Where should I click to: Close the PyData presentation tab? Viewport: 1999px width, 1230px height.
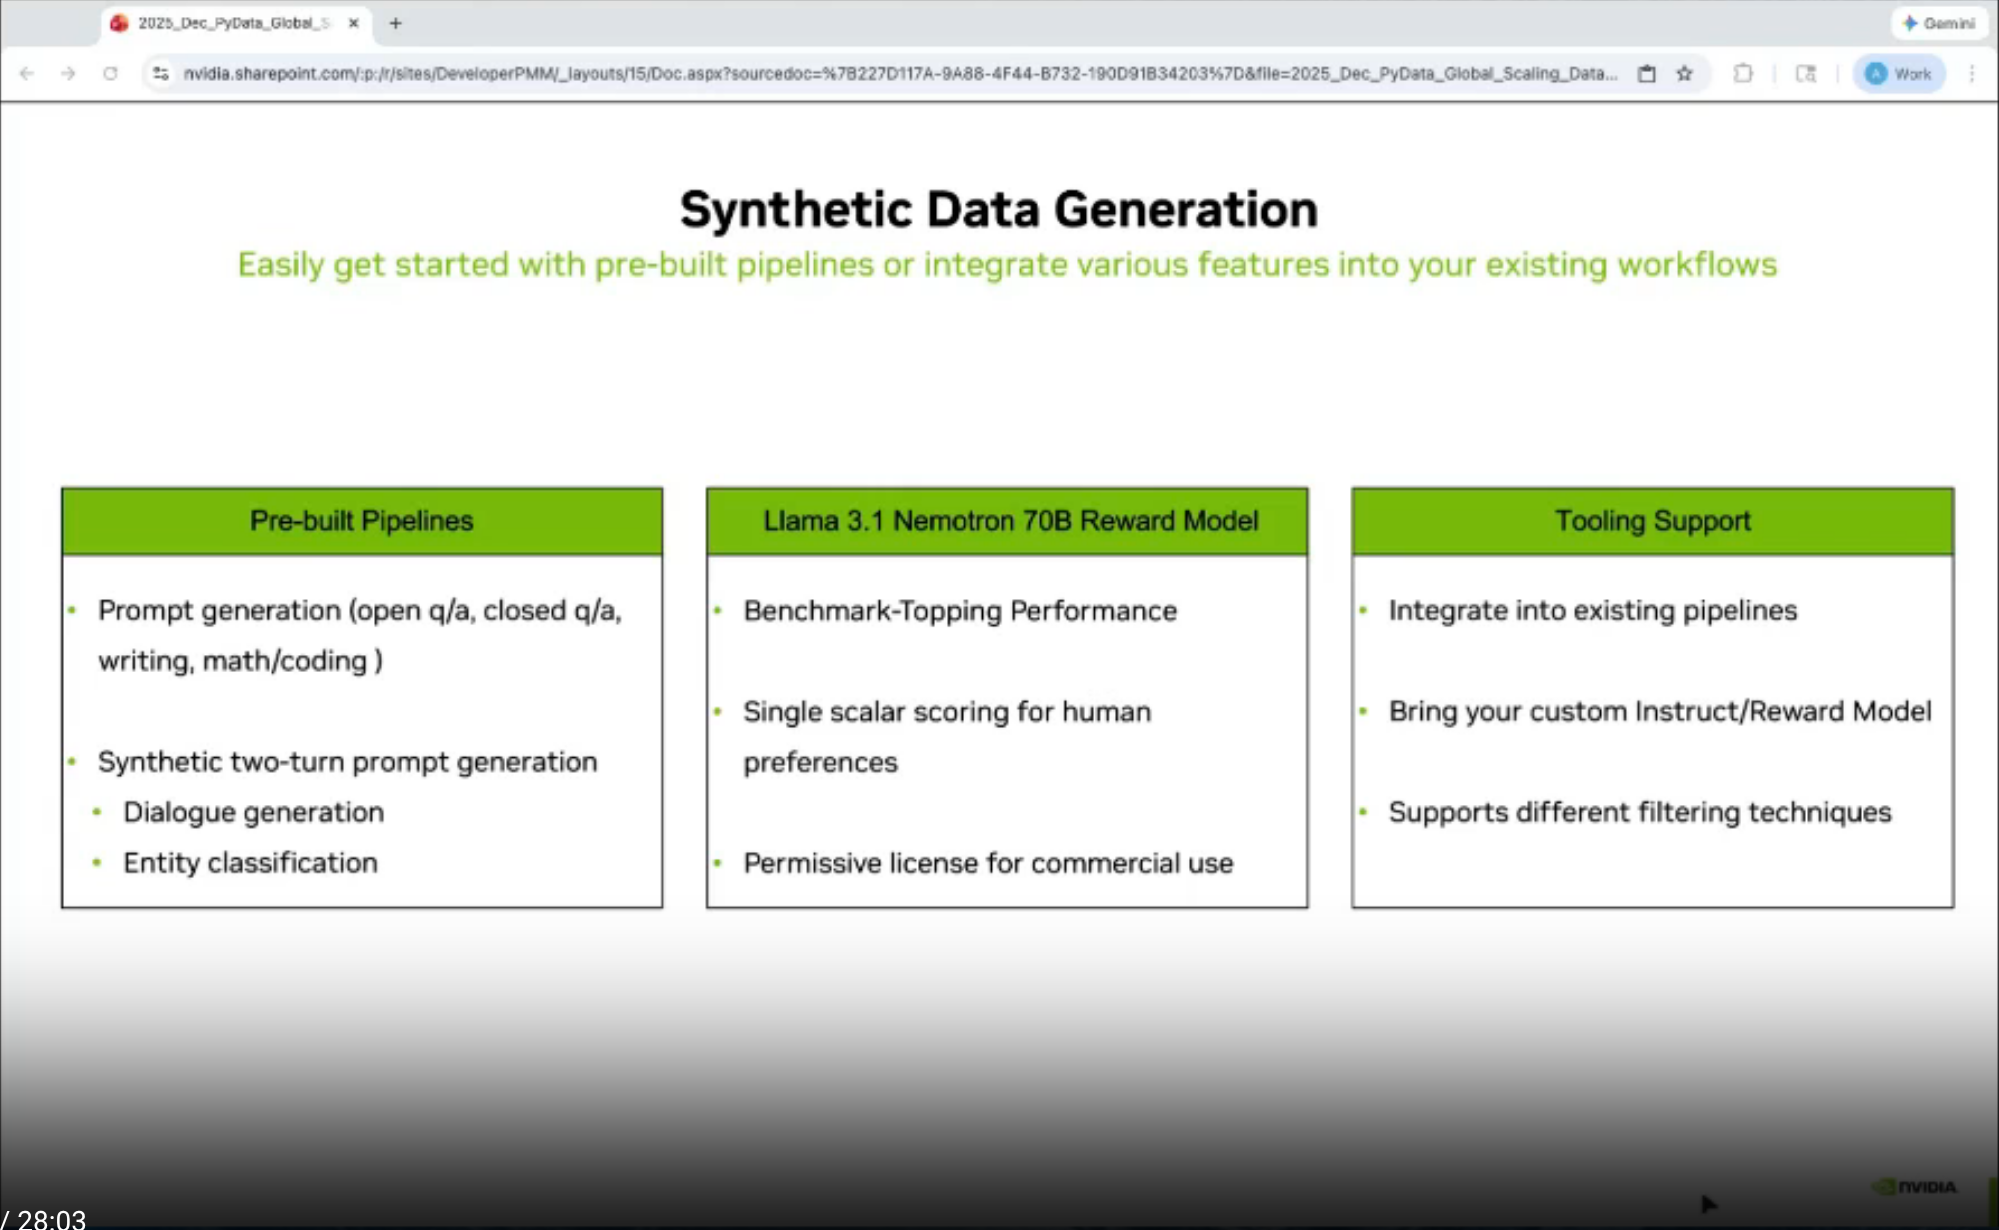(x=353, y=23)
